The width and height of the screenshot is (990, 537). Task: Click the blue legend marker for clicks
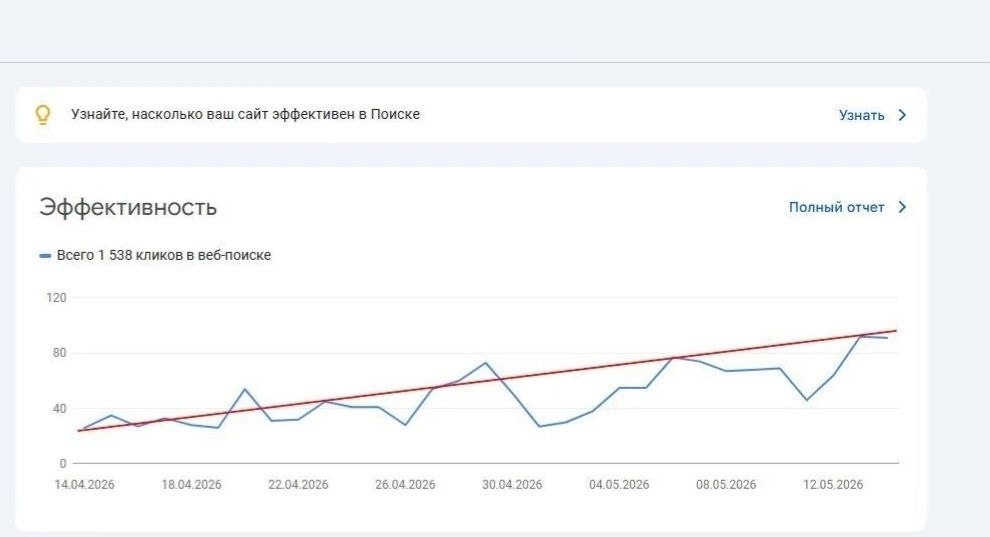pyautogui.click(x=45, y=256)
